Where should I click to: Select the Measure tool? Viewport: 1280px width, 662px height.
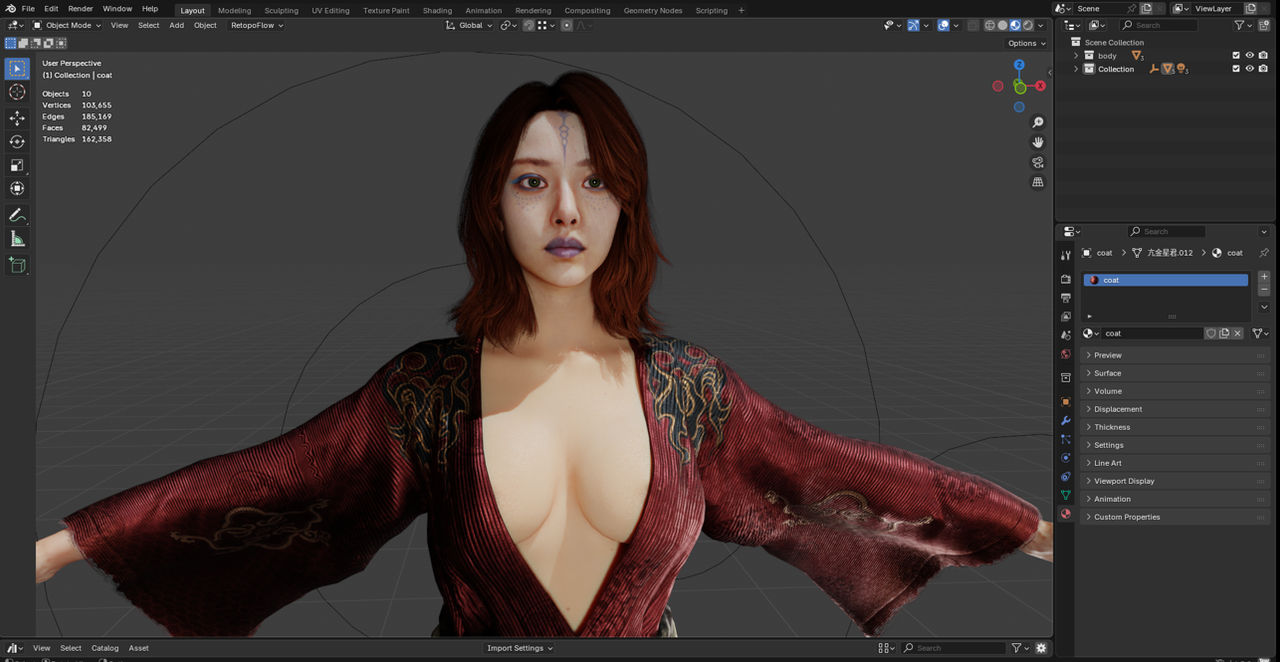point(17,239)
